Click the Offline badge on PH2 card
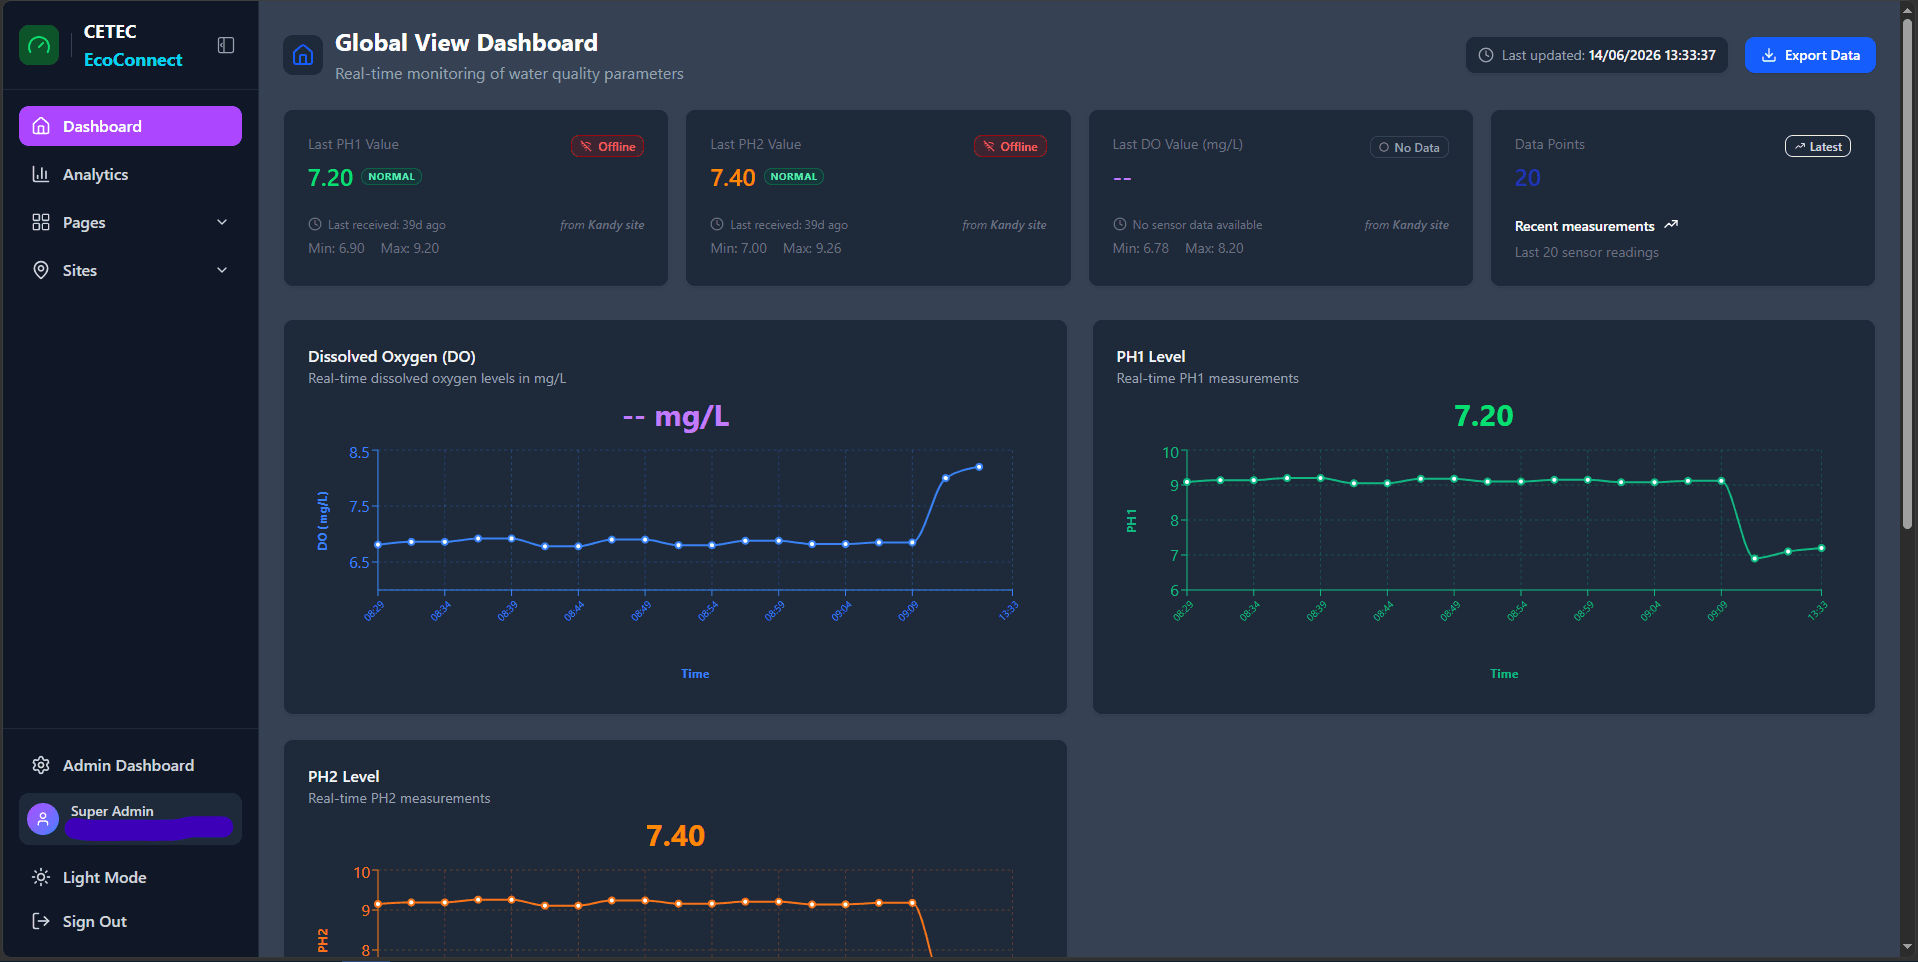Screen dimensions: 1918x962 click(1010, 146)
